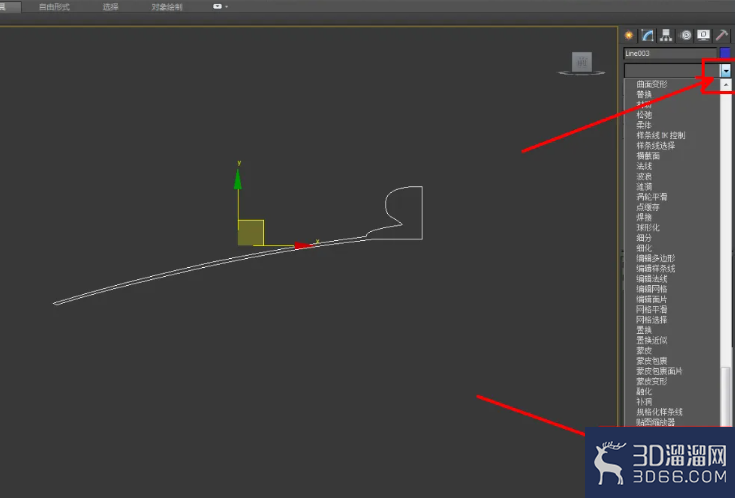Choose 涡轮平滑 from the modifier list
Image resolution: width=735 pixels, height=498 pixels.
pyautogui.click(x=652, y=197)
